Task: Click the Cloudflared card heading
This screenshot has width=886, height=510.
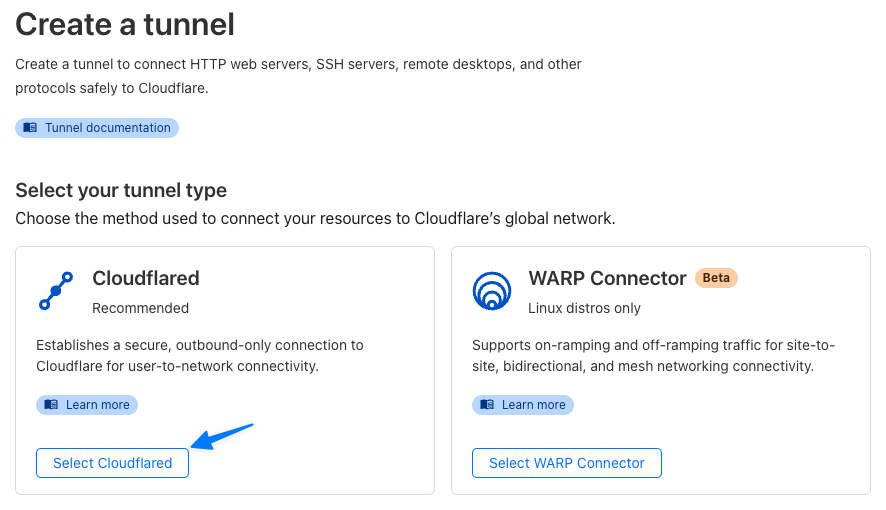Action: tap(146, 278)
